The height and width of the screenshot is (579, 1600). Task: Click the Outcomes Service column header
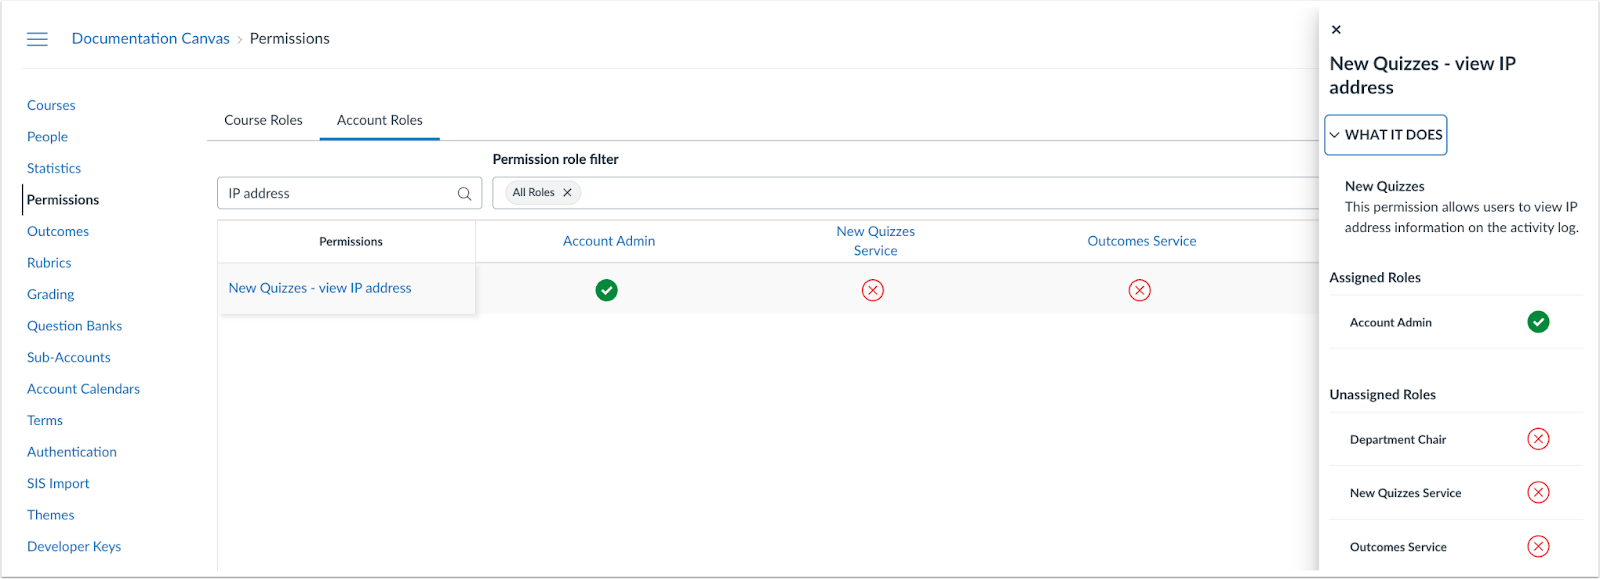[1142, 241]
